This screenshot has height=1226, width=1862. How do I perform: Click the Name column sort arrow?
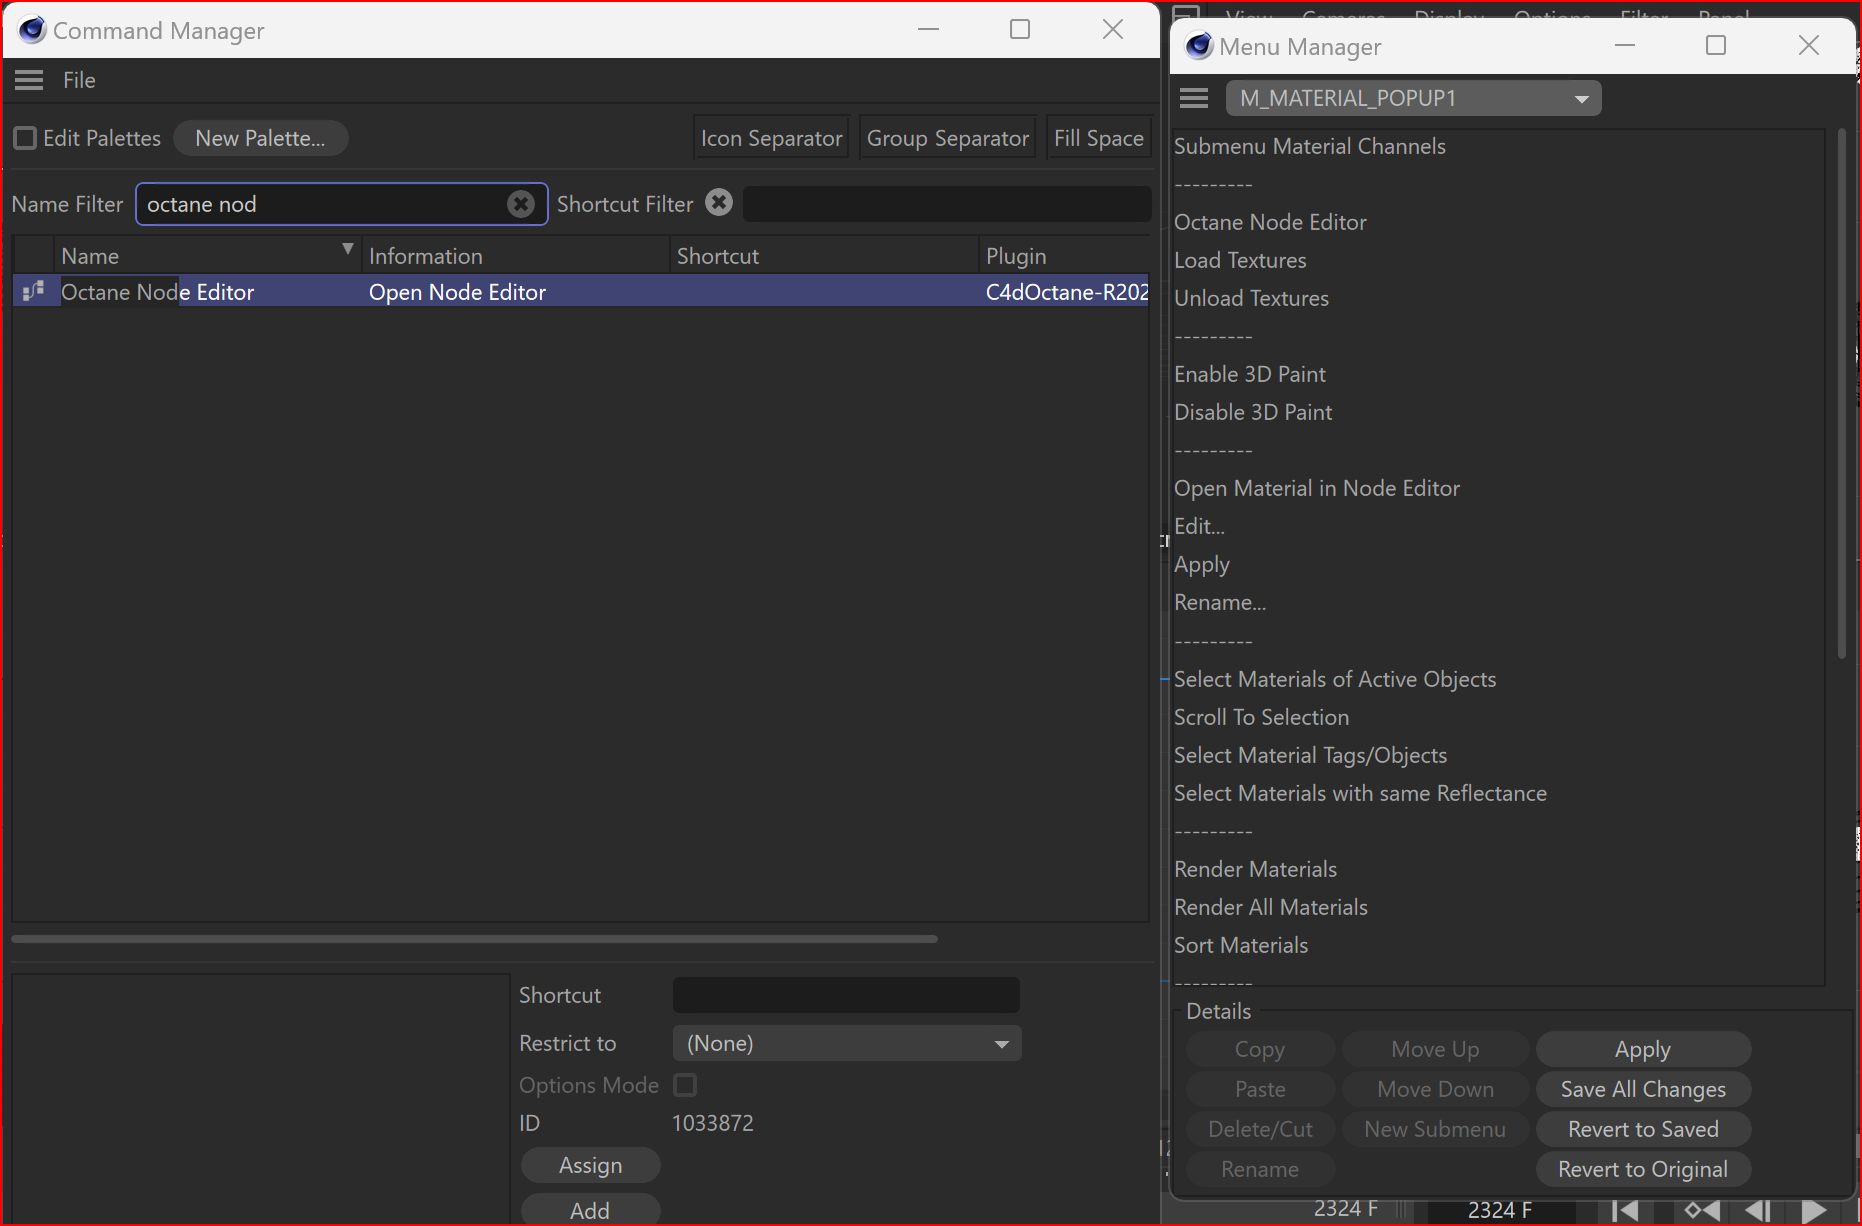(347, 249)
